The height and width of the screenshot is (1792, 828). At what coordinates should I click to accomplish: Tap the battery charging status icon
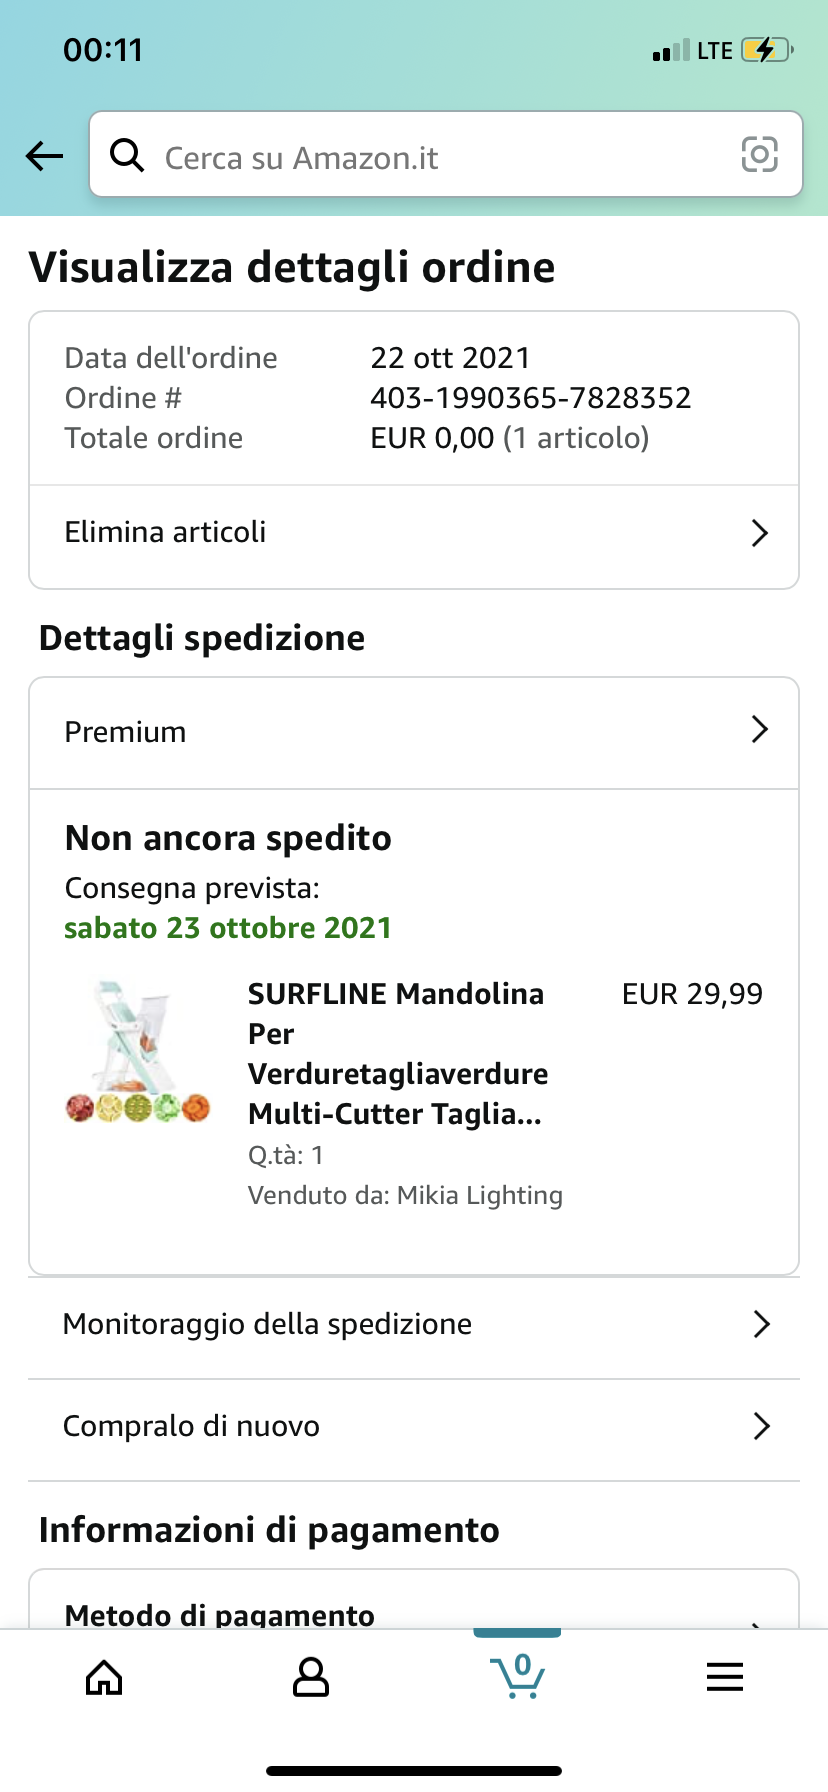767,50
